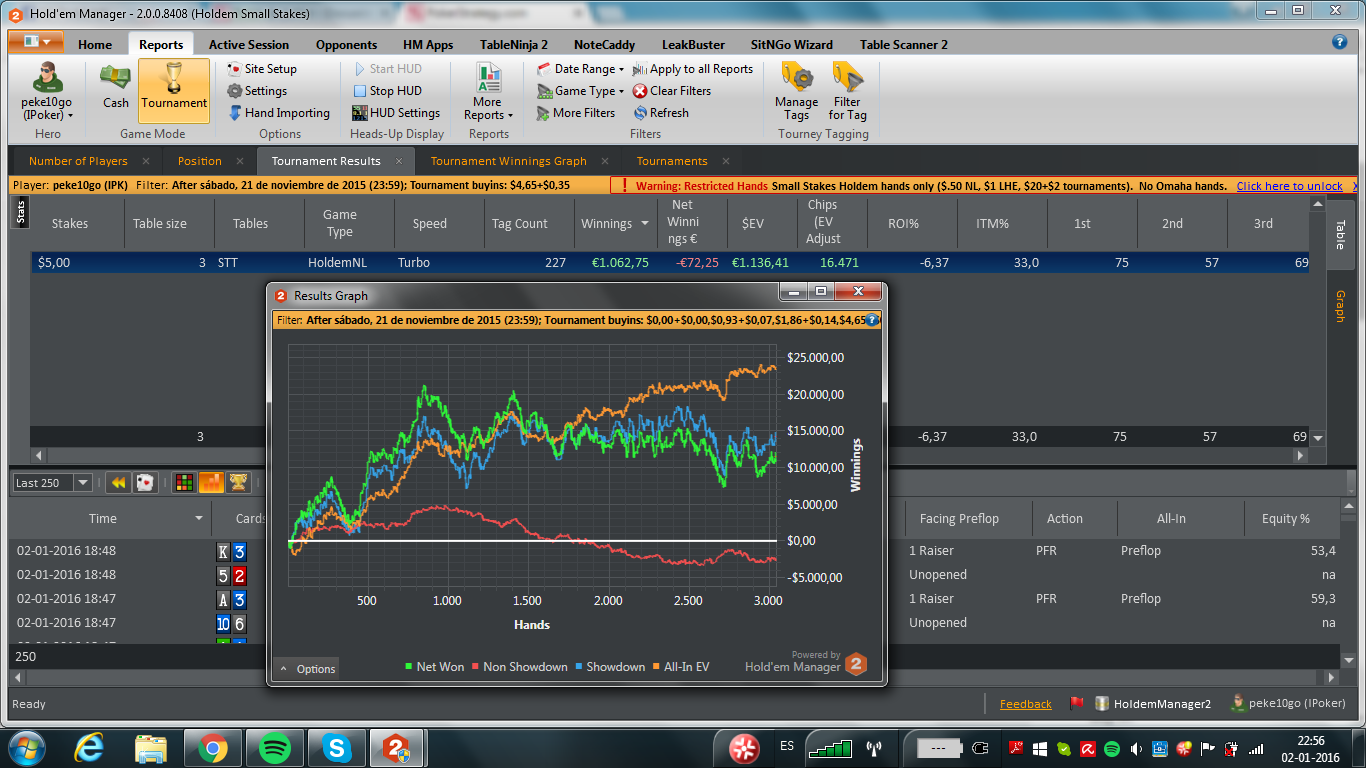Open Game Type filter dropdown
1366x768 pixels.
click(580, 91)
